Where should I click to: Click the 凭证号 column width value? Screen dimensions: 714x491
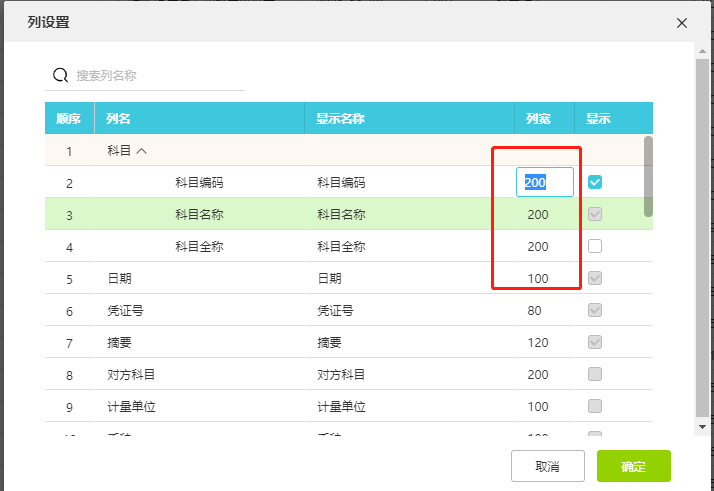534,311
